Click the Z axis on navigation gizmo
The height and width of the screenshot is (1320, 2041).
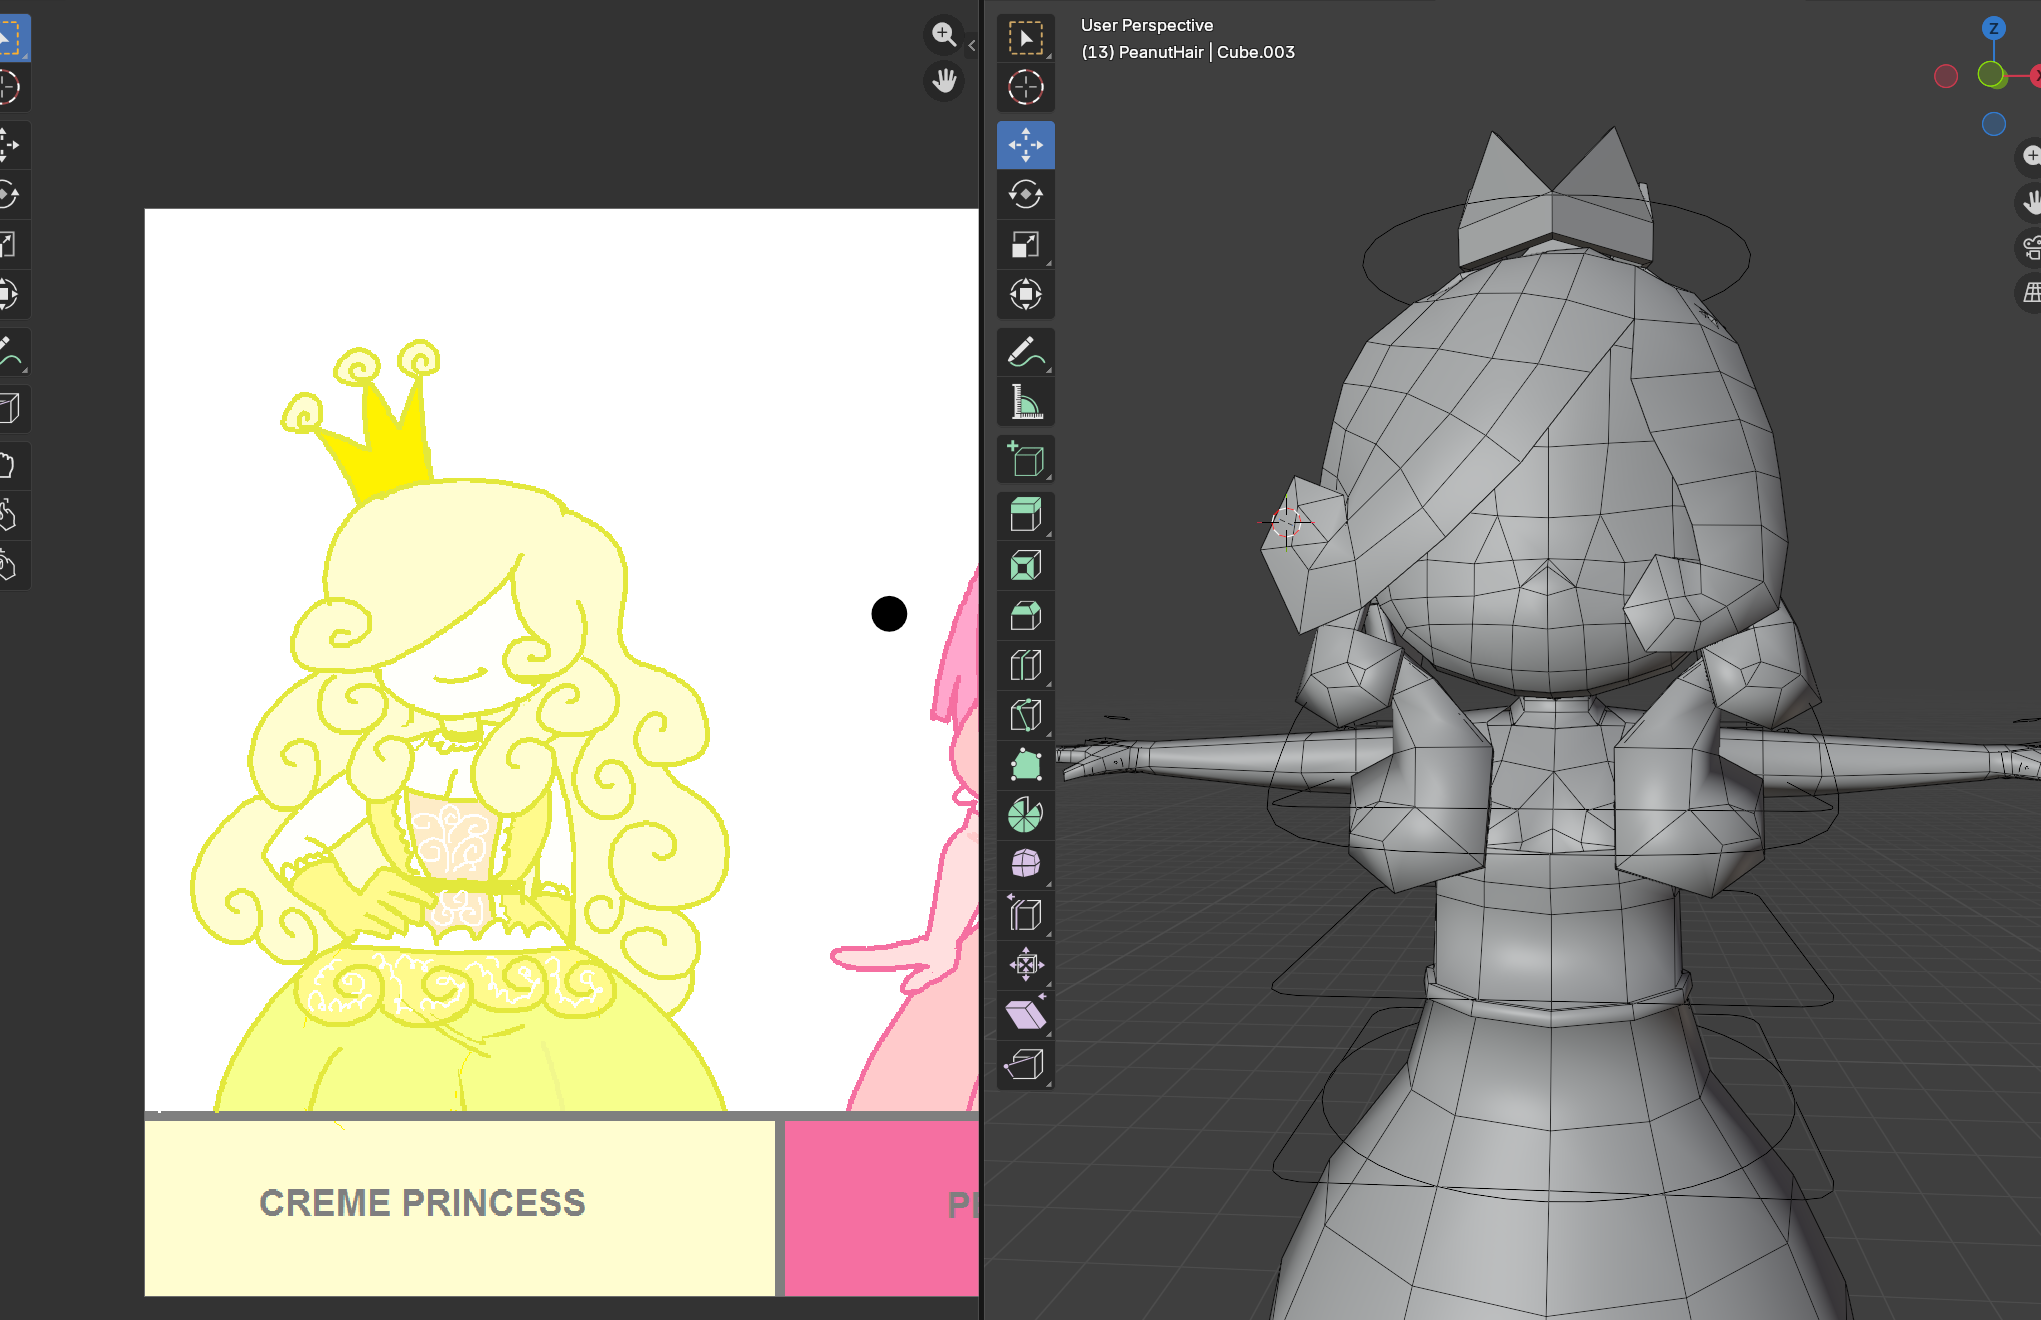1993,28
